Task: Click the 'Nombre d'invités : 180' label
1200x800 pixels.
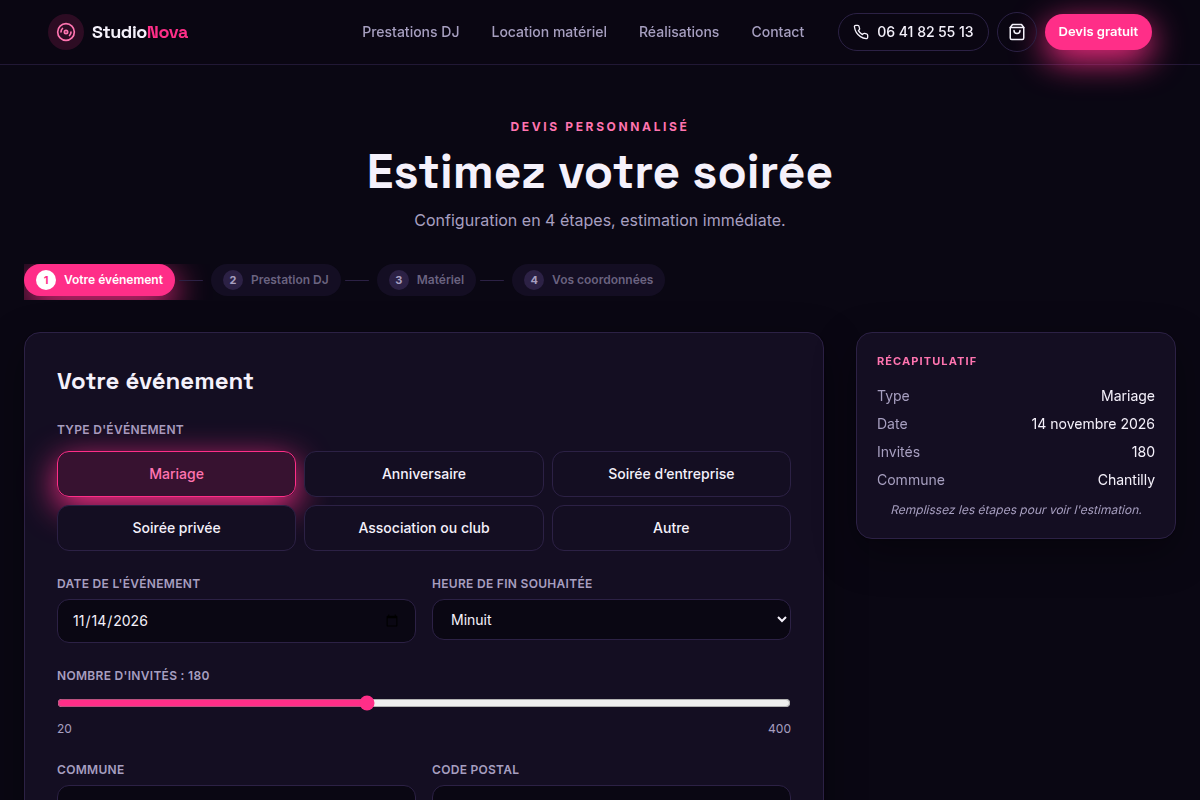Action: pyautogui.click(x=133, y=676)
